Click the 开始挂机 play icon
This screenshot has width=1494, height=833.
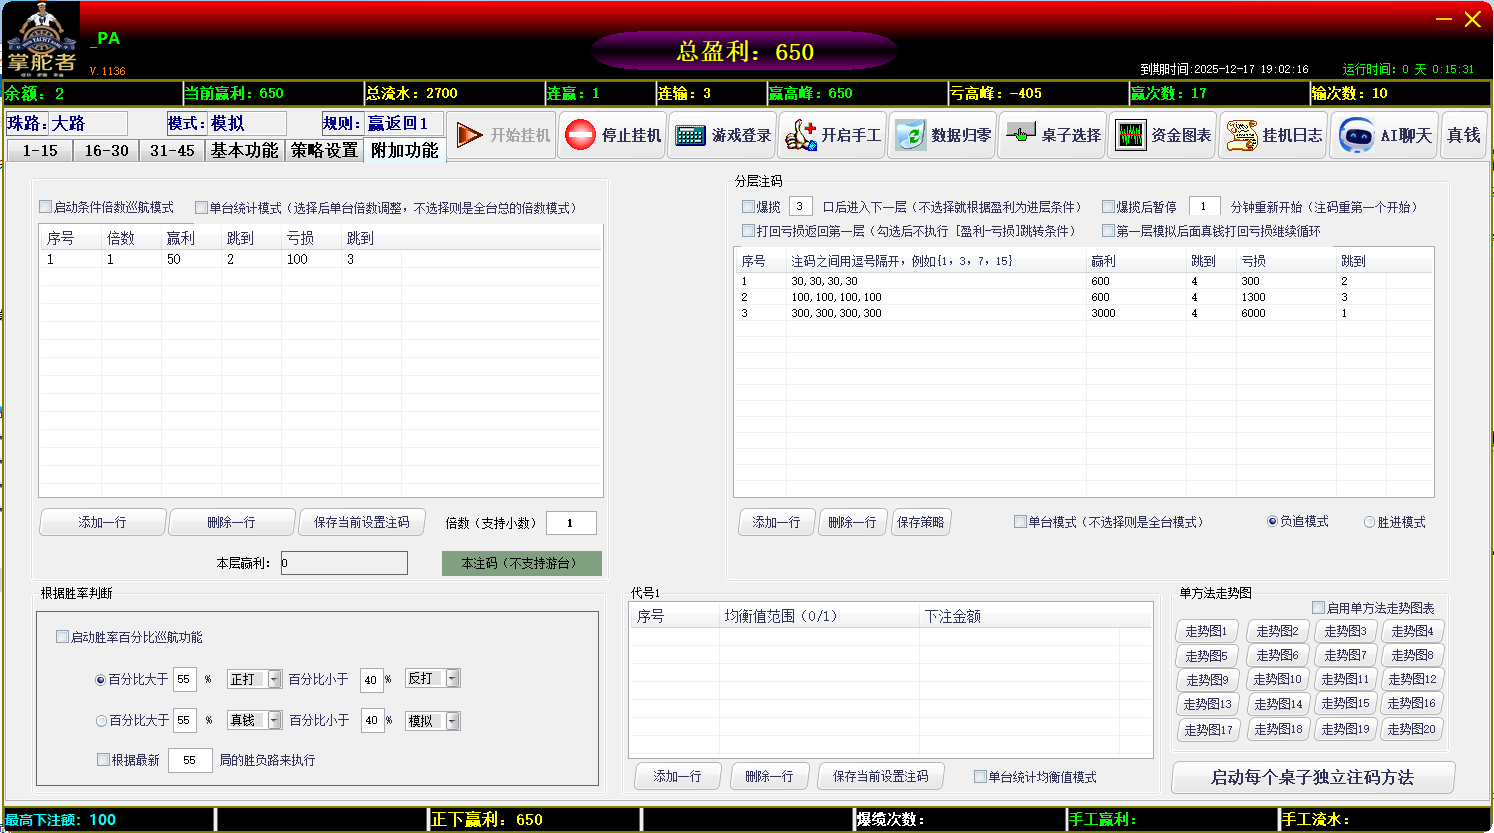[x=470, y=135]
